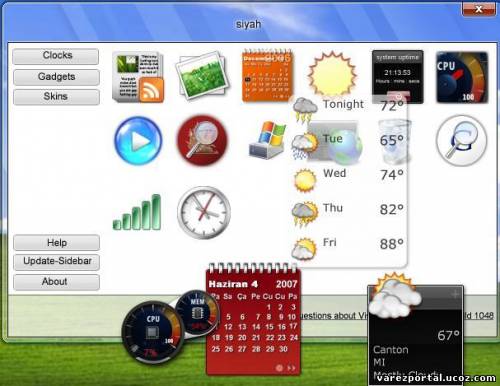The width and height of the screenshot is (500, 386).
Task: Open the Google search magnifier gadget
Action: coord(462,140)
